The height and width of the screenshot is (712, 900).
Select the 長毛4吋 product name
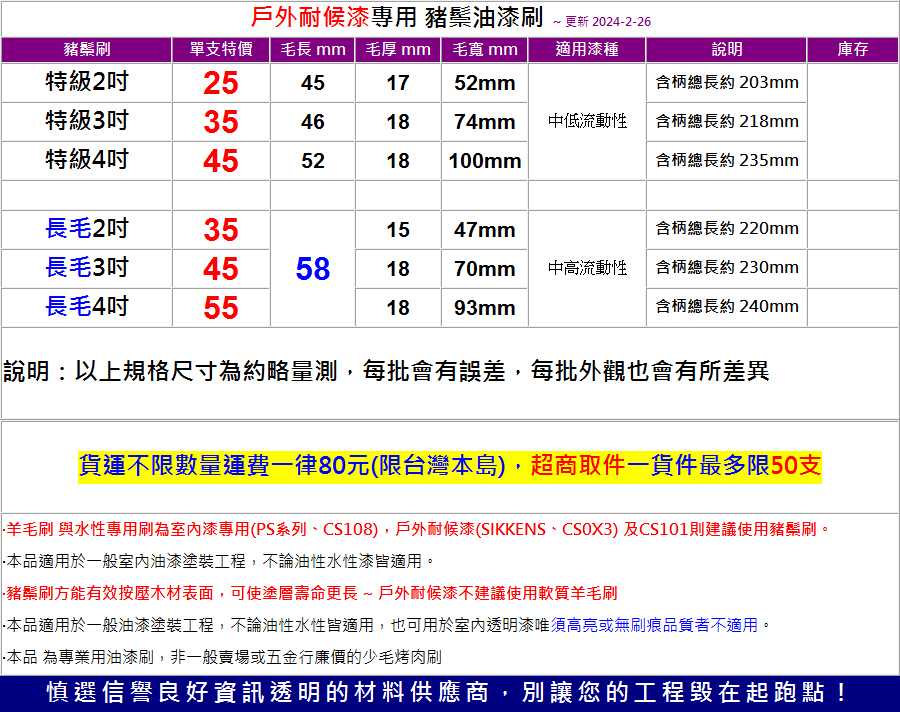coord(87,307)
